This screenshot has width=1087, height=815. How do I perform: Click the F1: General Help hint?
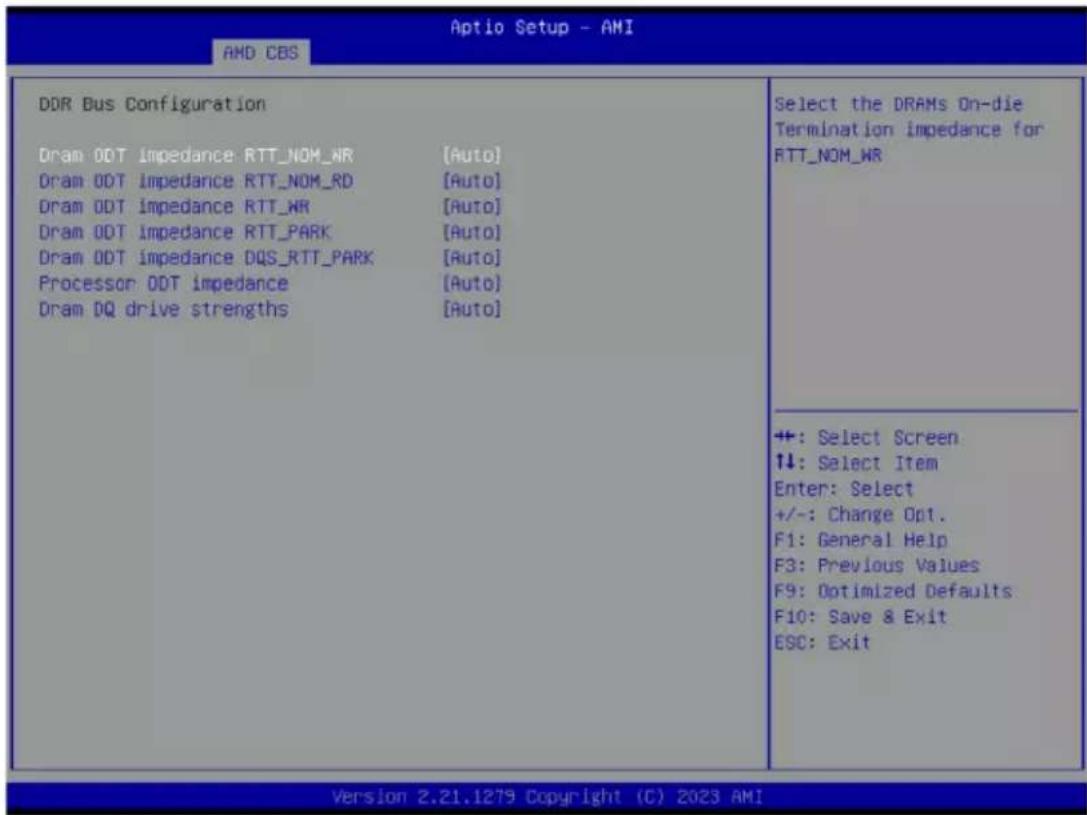[x=860, y=540]
